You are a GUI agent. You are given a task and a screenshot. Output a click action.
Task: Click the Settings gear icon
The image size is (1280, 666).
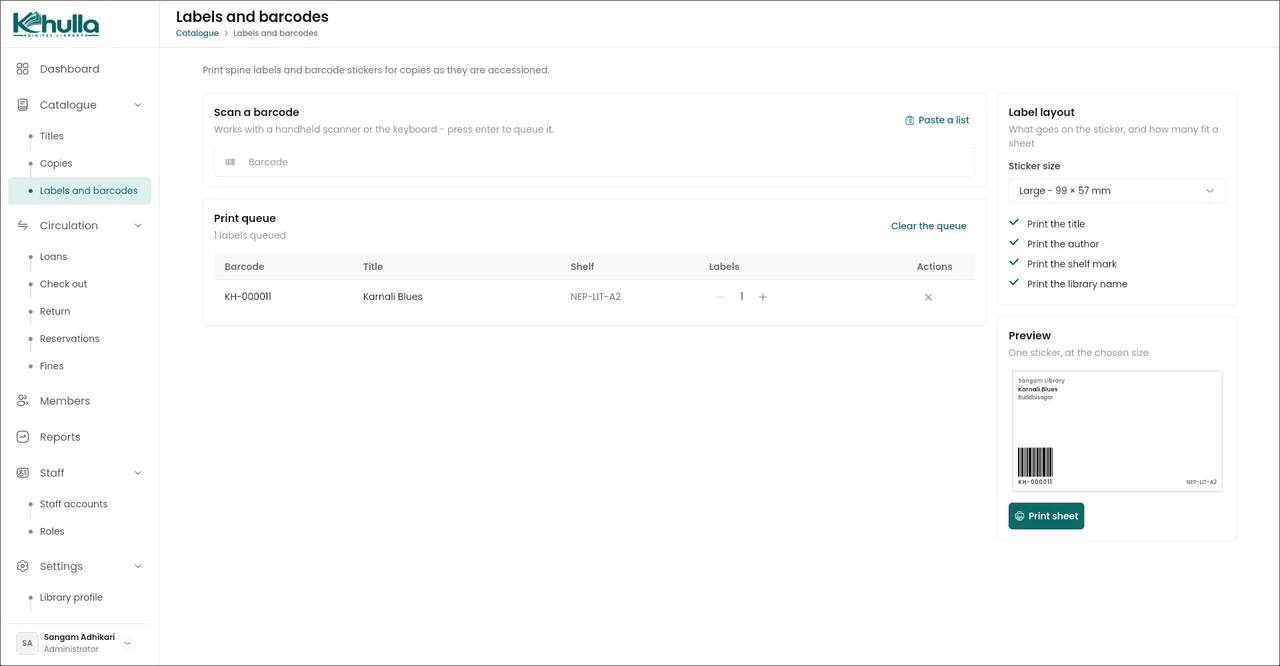pyautogui.click(x=23, y=566)
